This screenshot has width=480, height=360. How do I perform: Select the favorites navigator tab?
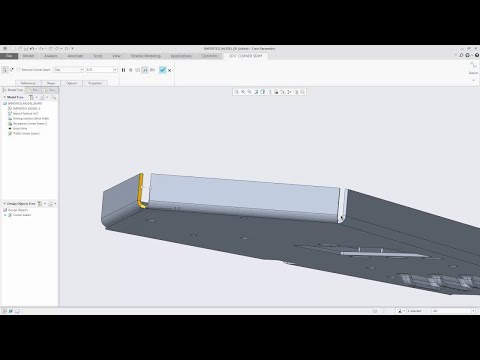[x=50, y=90]
